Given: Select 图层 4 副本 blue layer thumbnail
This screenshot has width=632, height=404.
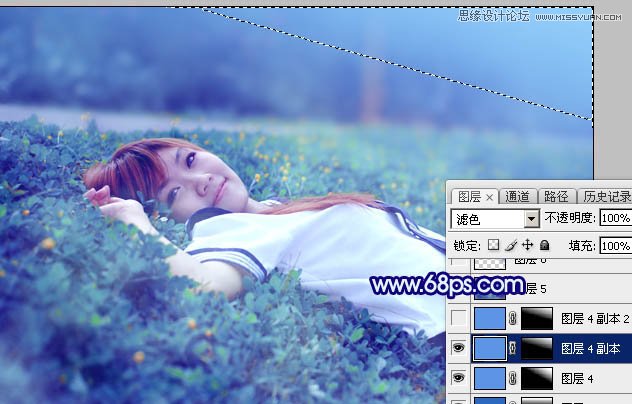Looking at the screenshot, I should point(490,348).
